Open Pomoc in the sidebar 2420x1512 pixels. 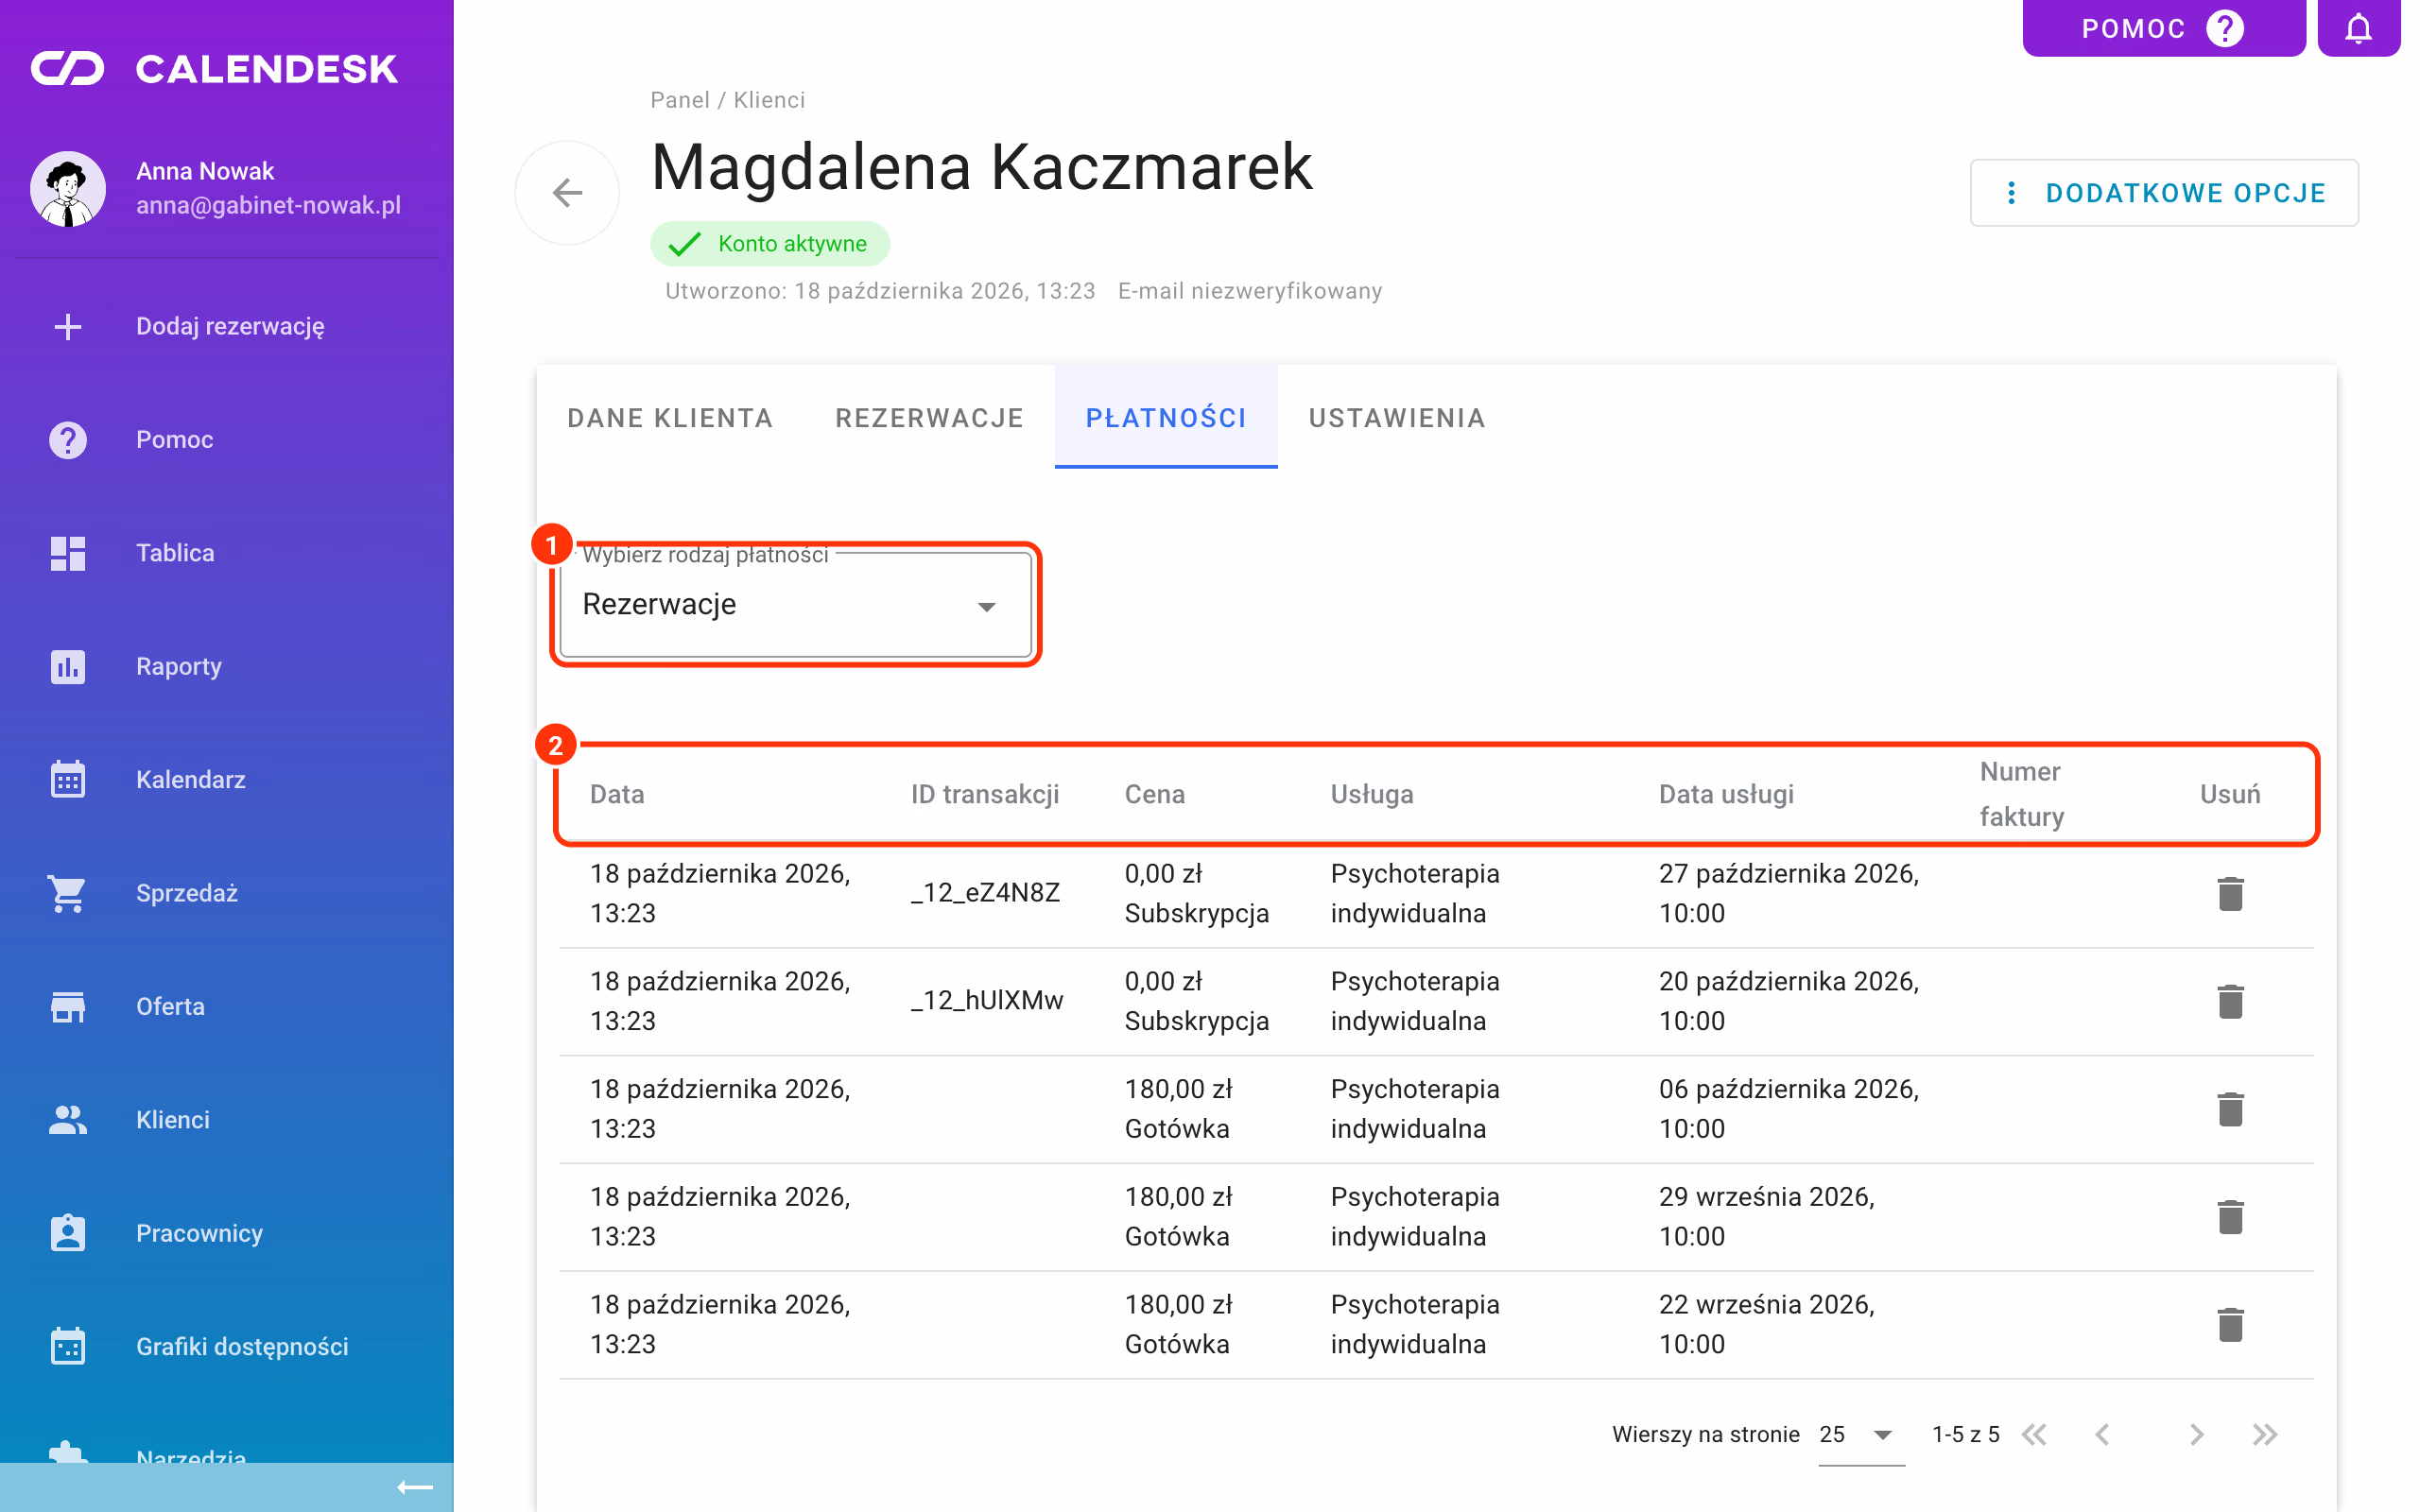pyautogui.click(x=226, y=440)
